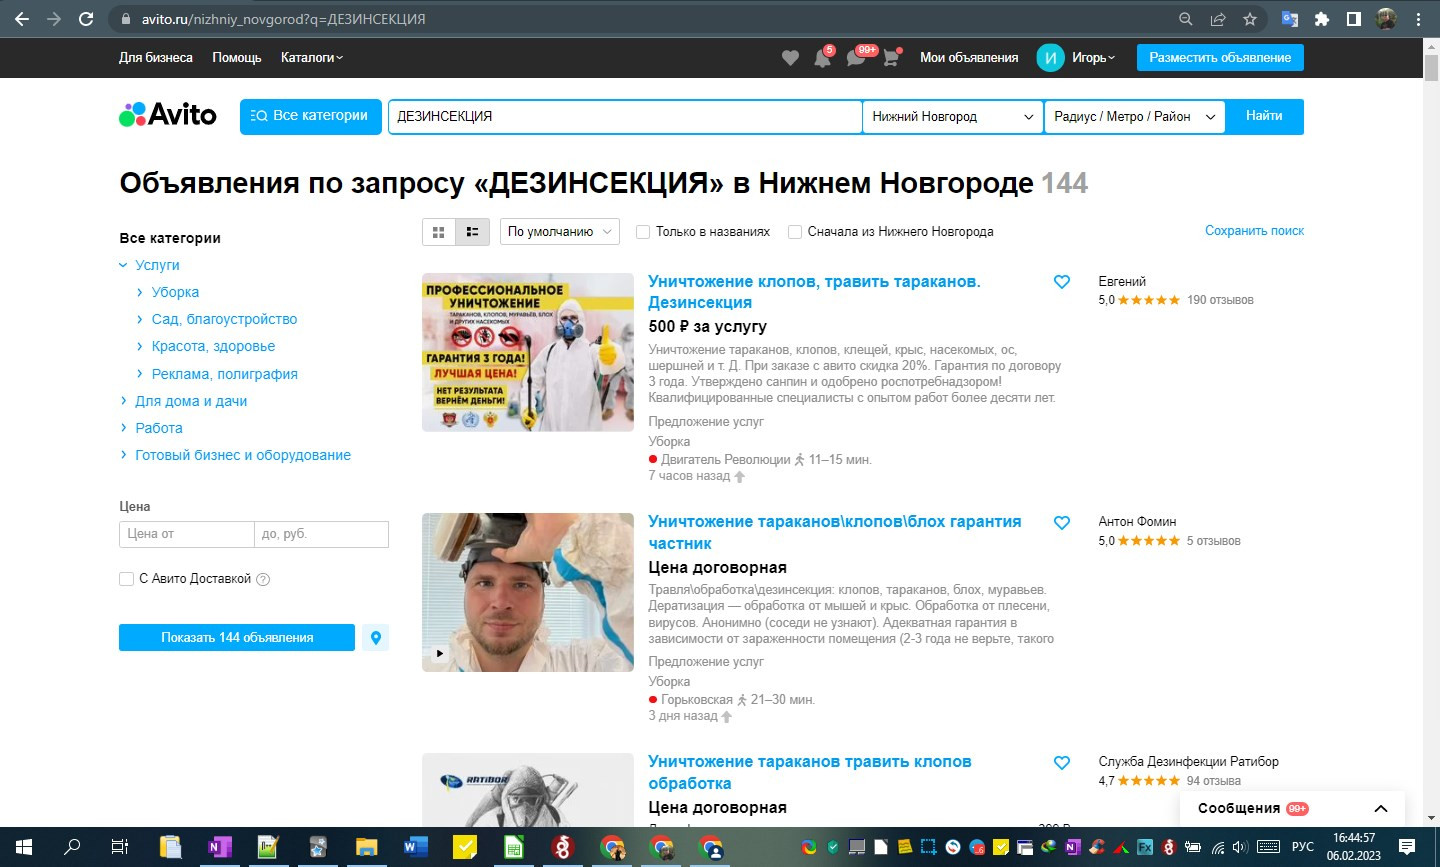Image resolution: width=1440 pixels, height=867 pixels.
Task: Open Помощь header link
Action: point(237,58)
